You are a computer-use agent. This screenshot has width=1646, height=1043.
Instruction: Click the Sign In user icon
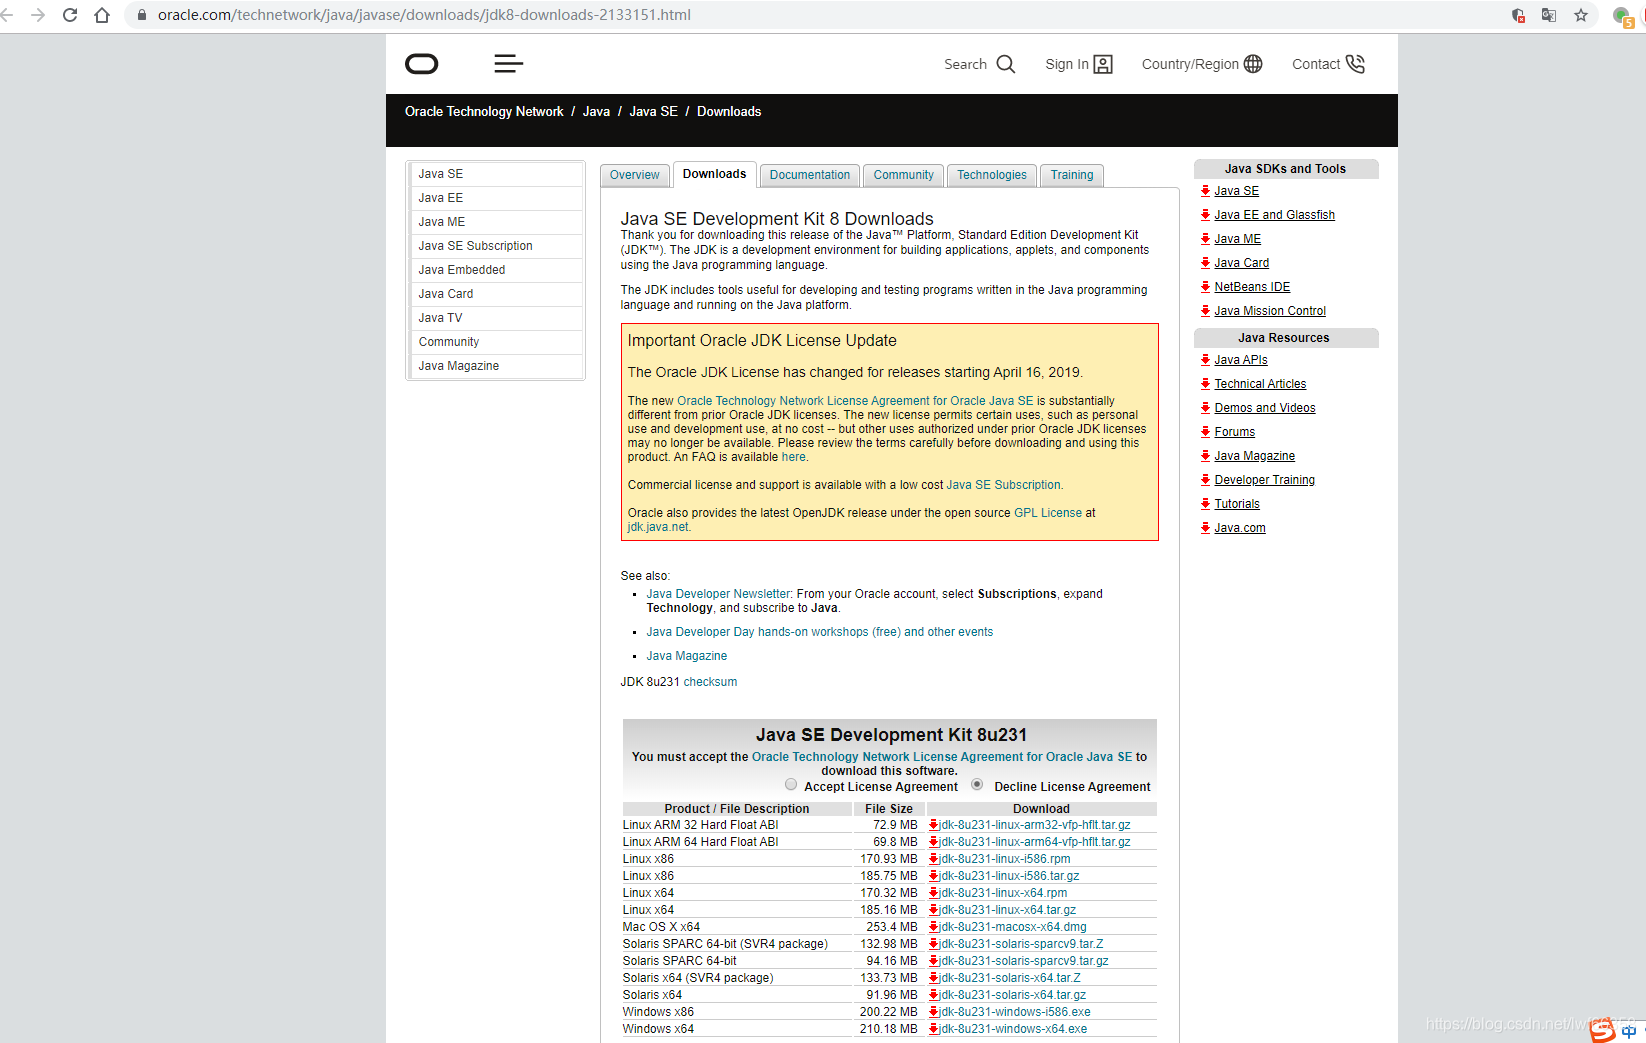[x=1103, y=64]
